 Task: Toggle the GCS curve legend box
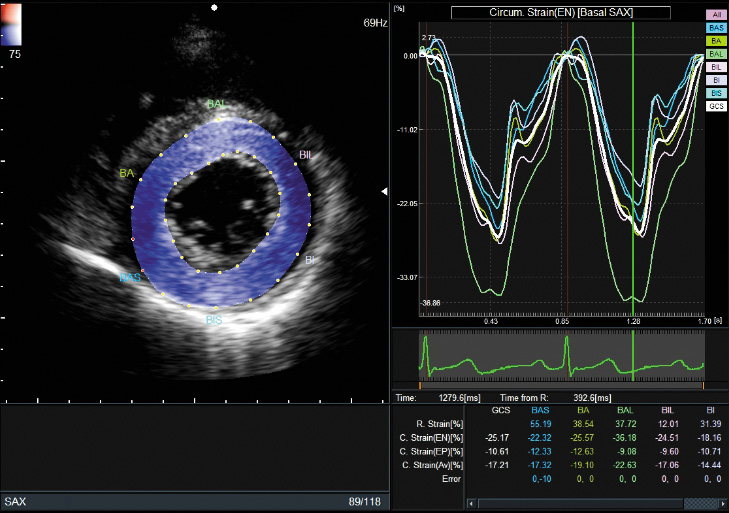click(716, 104)
